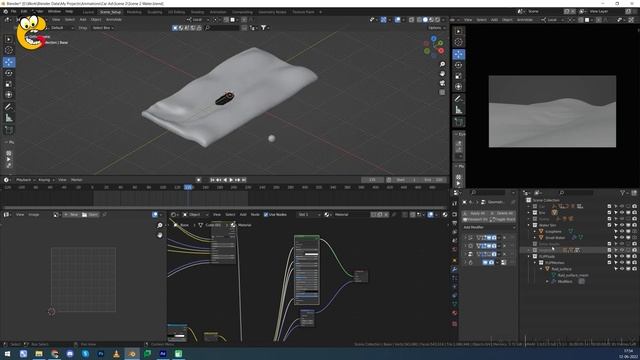640x360 pixels.
Task: Open After Effects from the Windows taskbar
Action: pos(163,354)
